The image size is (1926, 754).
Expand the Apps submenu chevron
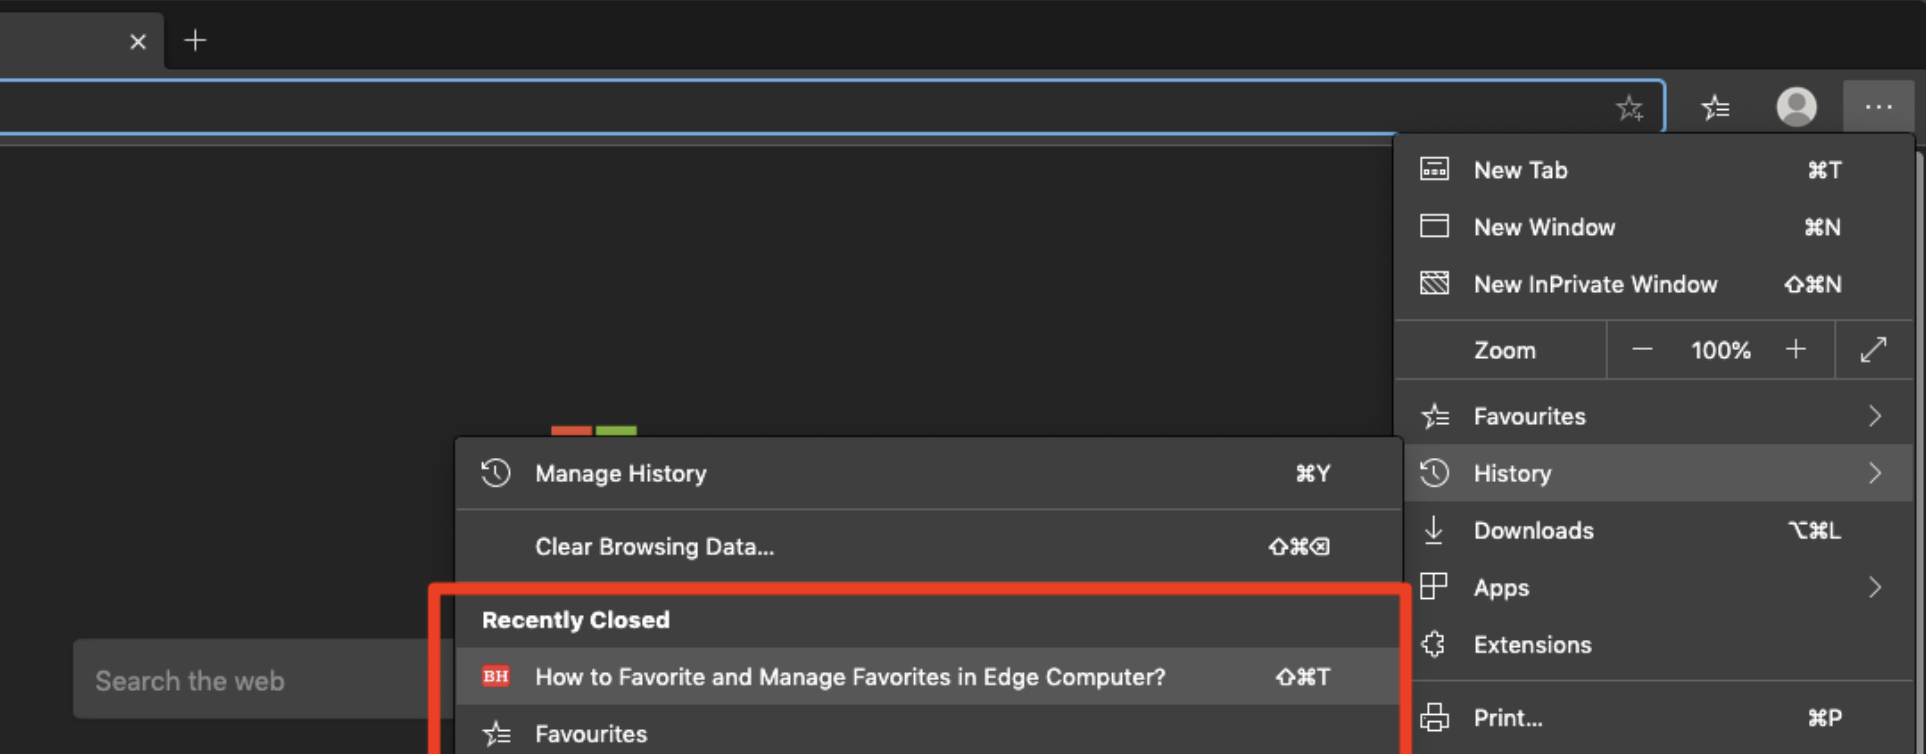(x=1875, y=588)
